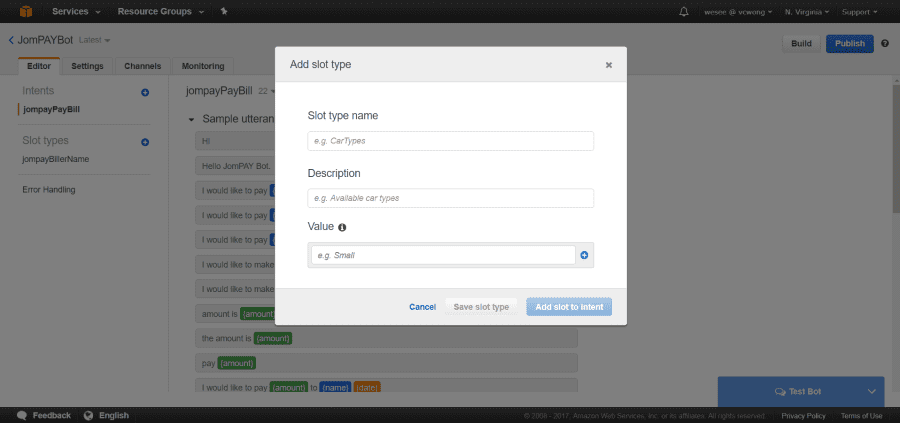Image resolution: width=900 pixels, height=423 pixels.
Task: Select the 'Hello JomPAY Bot.' utterance
Action: pos(235,166)
